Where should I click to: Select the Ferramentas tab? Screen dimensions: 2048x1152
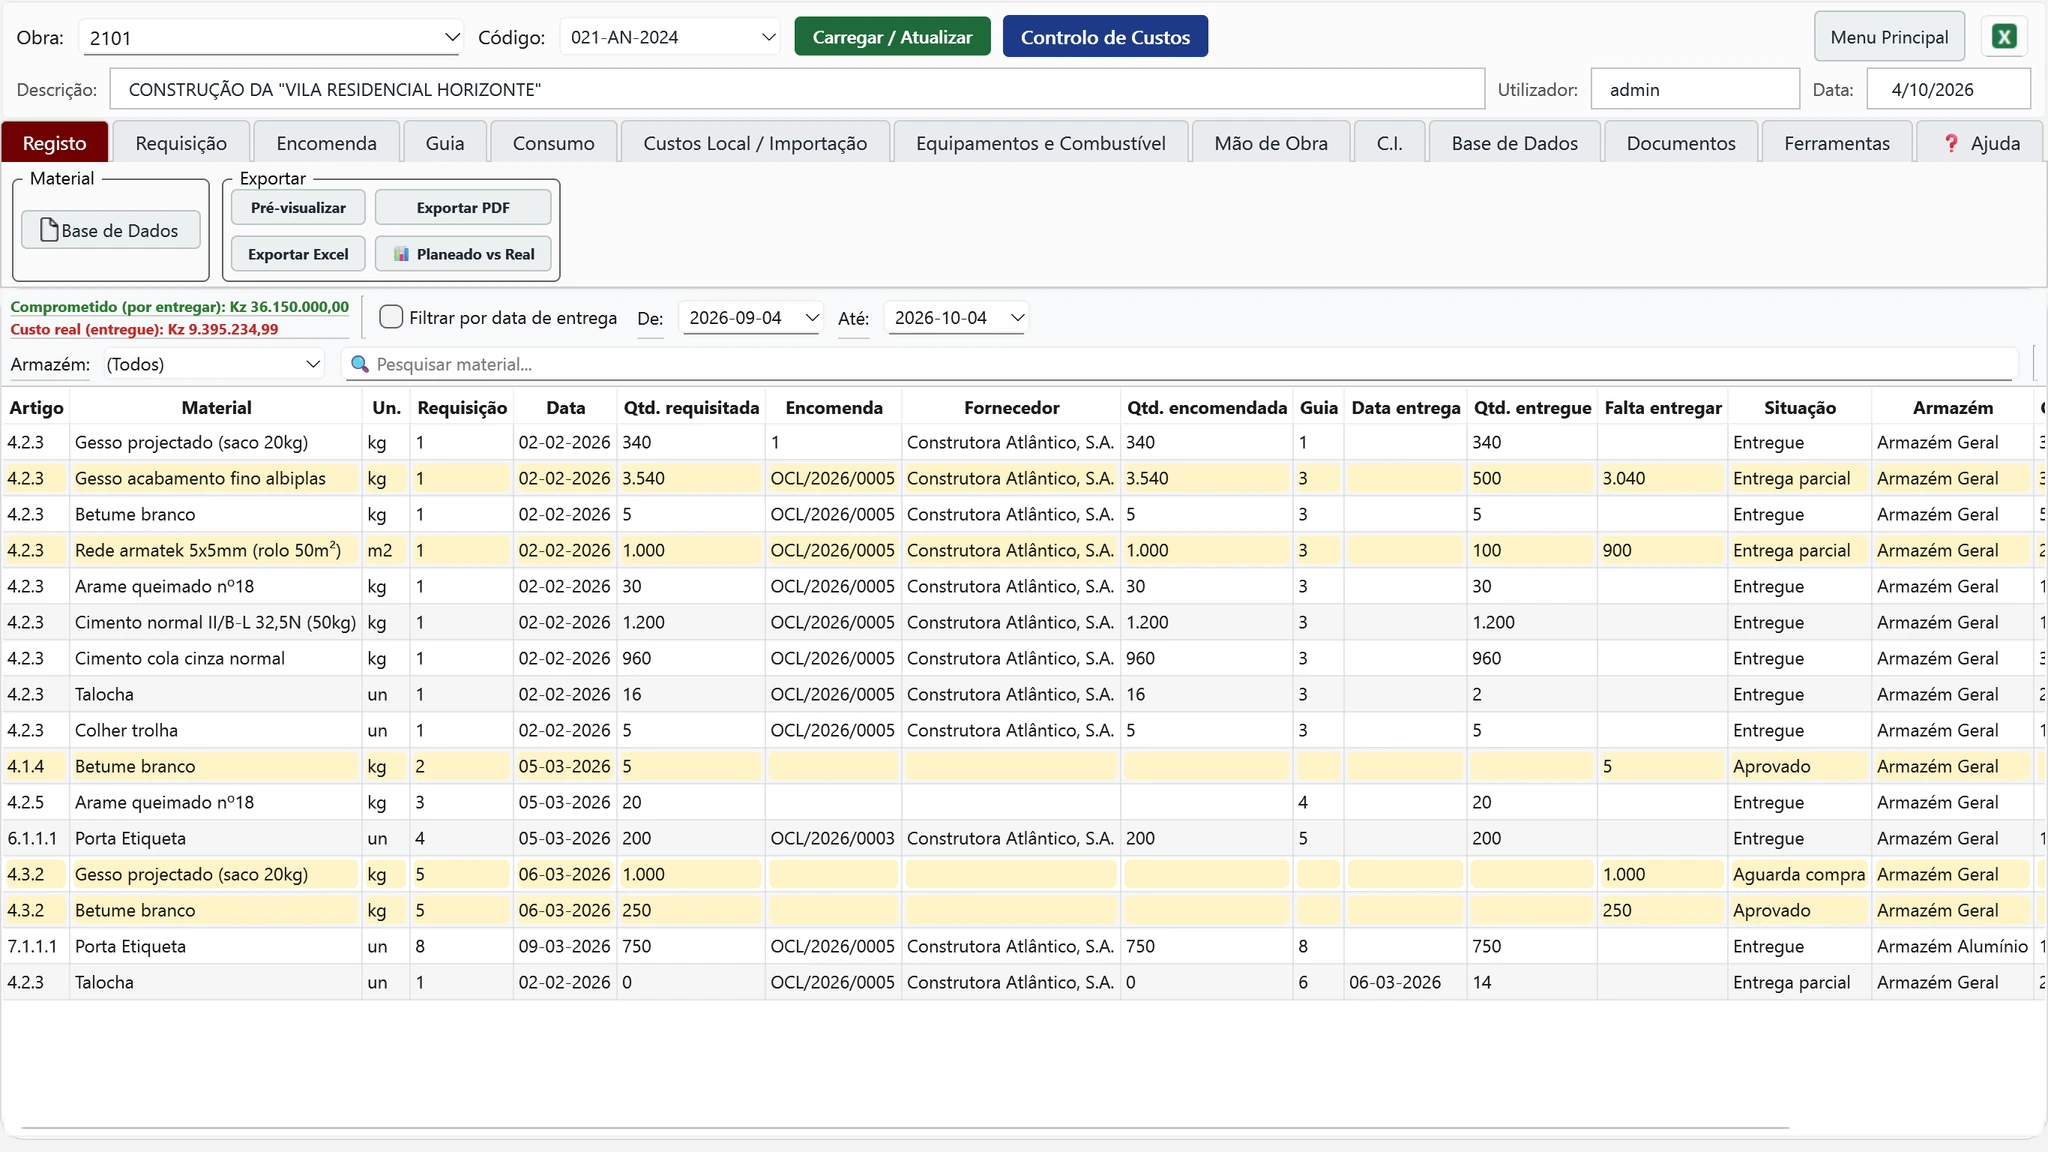point(1837,143)
